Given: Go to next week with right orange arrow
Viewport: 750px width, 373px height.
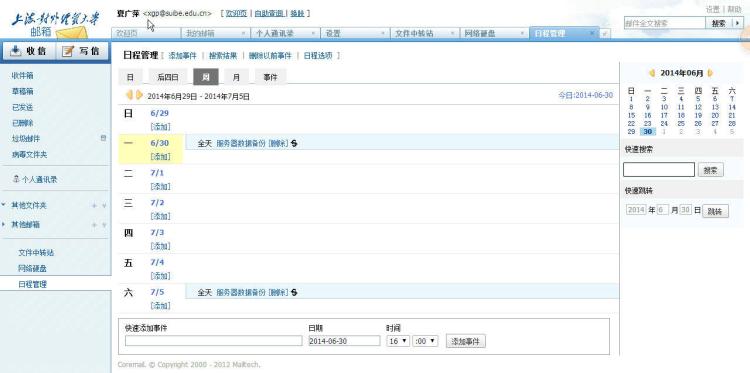Looking at the screenshot, I should coord(139,95).
